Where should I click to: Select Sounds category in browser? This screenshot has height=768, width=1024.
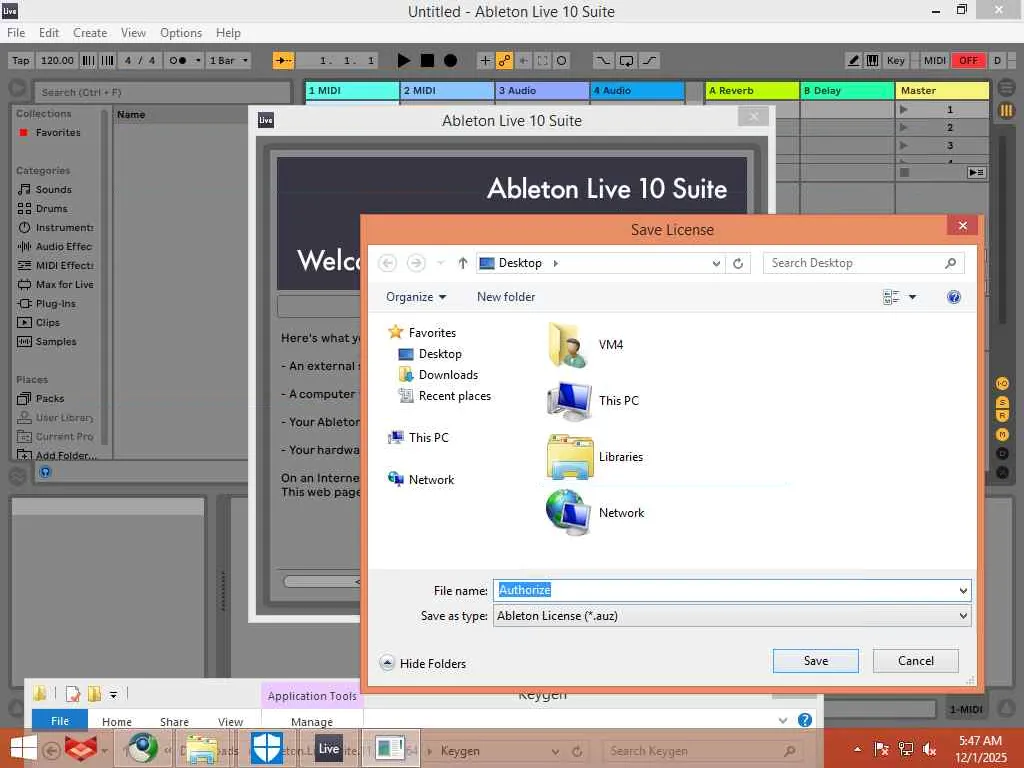[54, 189]
